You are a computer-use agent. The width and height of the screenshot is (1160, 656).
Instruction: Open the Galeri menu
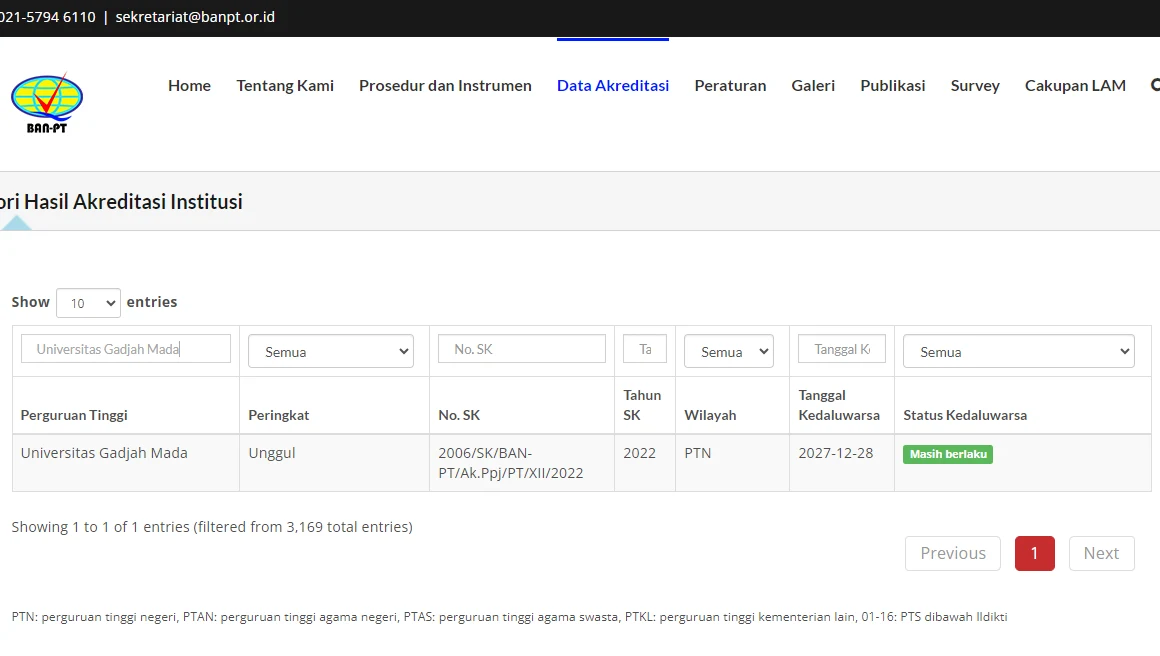click(813, 86)
